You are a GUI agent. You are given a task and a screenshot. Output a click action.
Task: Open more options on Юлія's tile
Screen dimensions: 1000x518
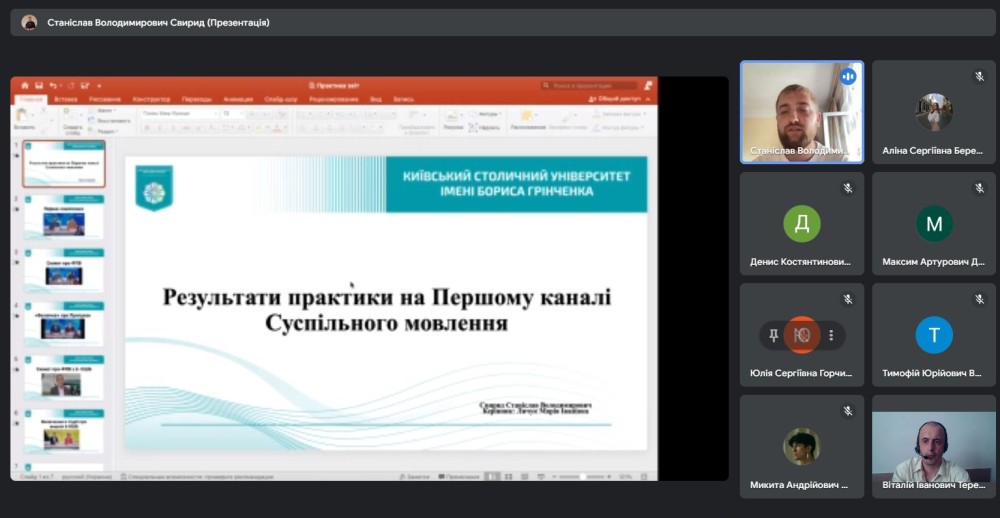[x=830, y=336]
